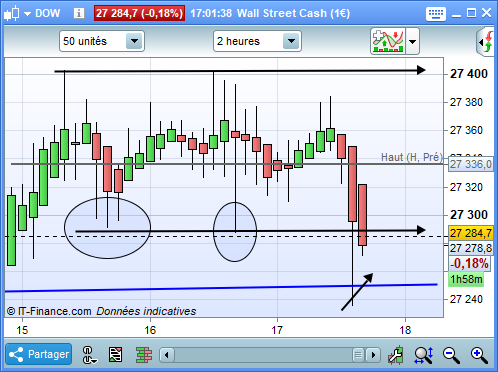498x372 pixels.
Task: Click the zoom in magnifier icon
Action: (479, 355)
